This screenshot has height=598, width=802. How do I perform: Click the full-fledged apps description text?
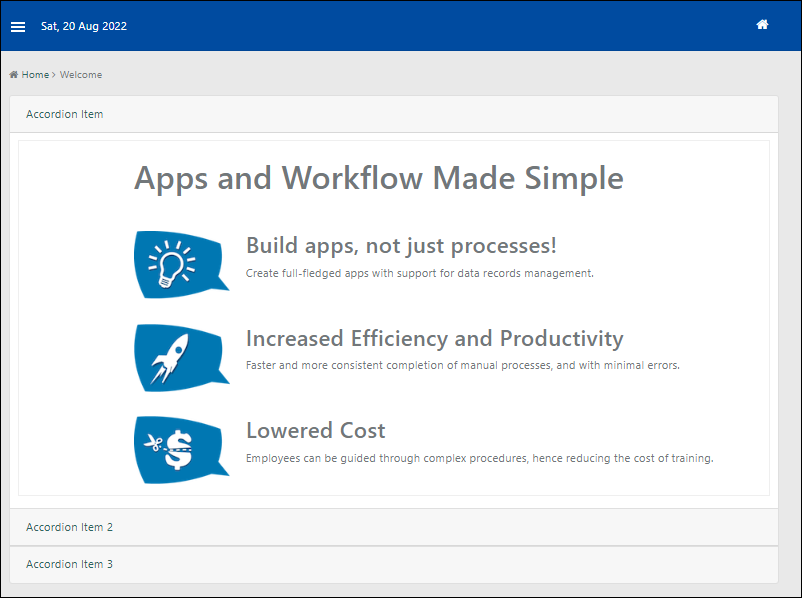tap(419, 273)
